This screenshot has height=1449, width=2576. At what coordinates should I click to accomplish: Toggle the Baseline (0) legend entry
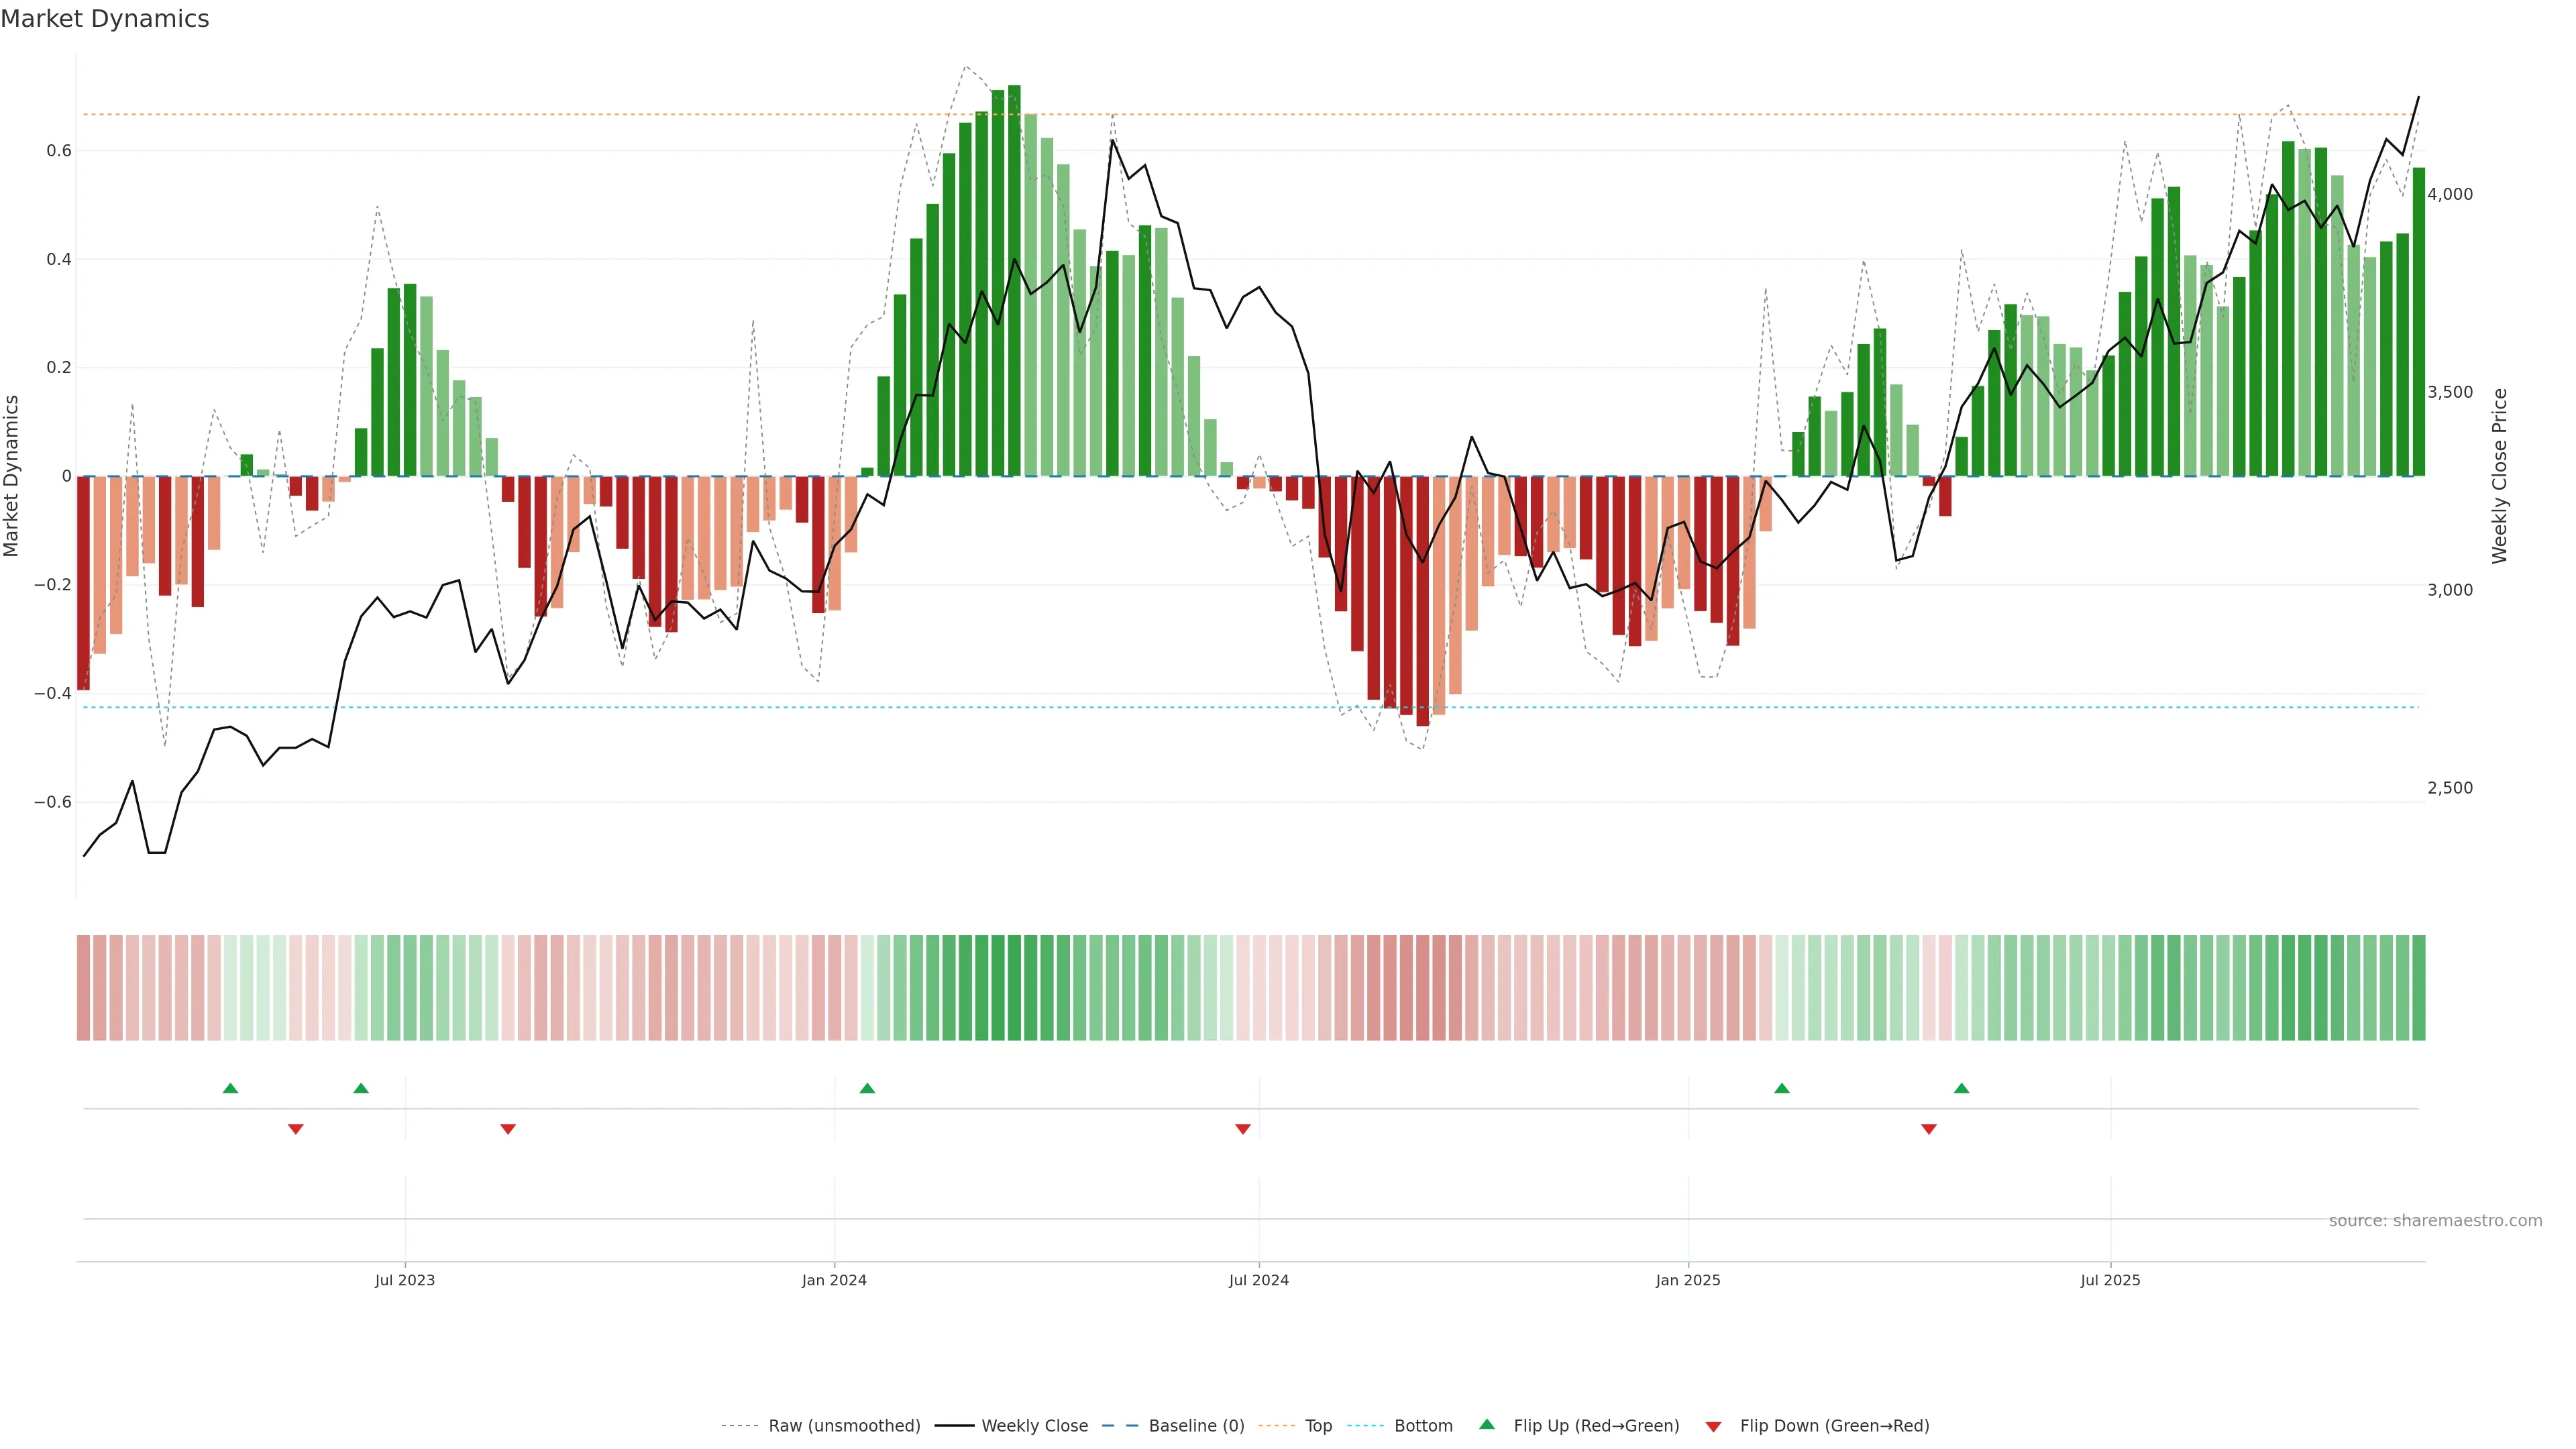coord(1196,1426)
